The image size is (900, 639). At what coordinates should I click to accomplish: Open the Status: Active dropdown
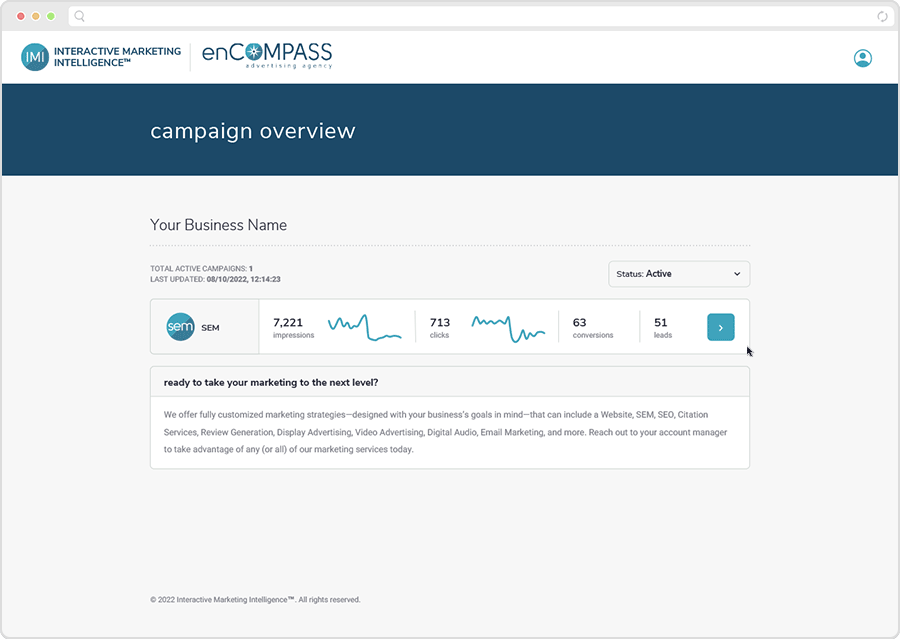[679, 274]
